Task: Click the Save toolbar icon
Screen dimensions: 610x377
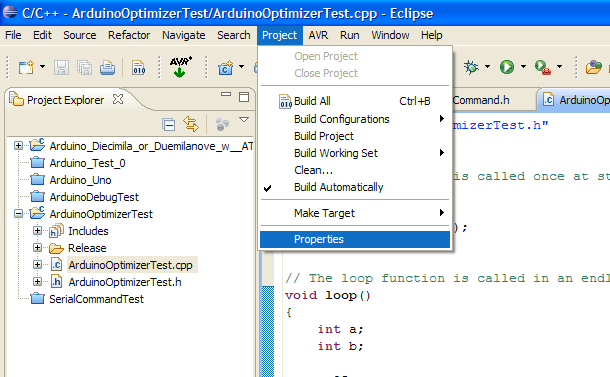Action: tap(61, 67)
